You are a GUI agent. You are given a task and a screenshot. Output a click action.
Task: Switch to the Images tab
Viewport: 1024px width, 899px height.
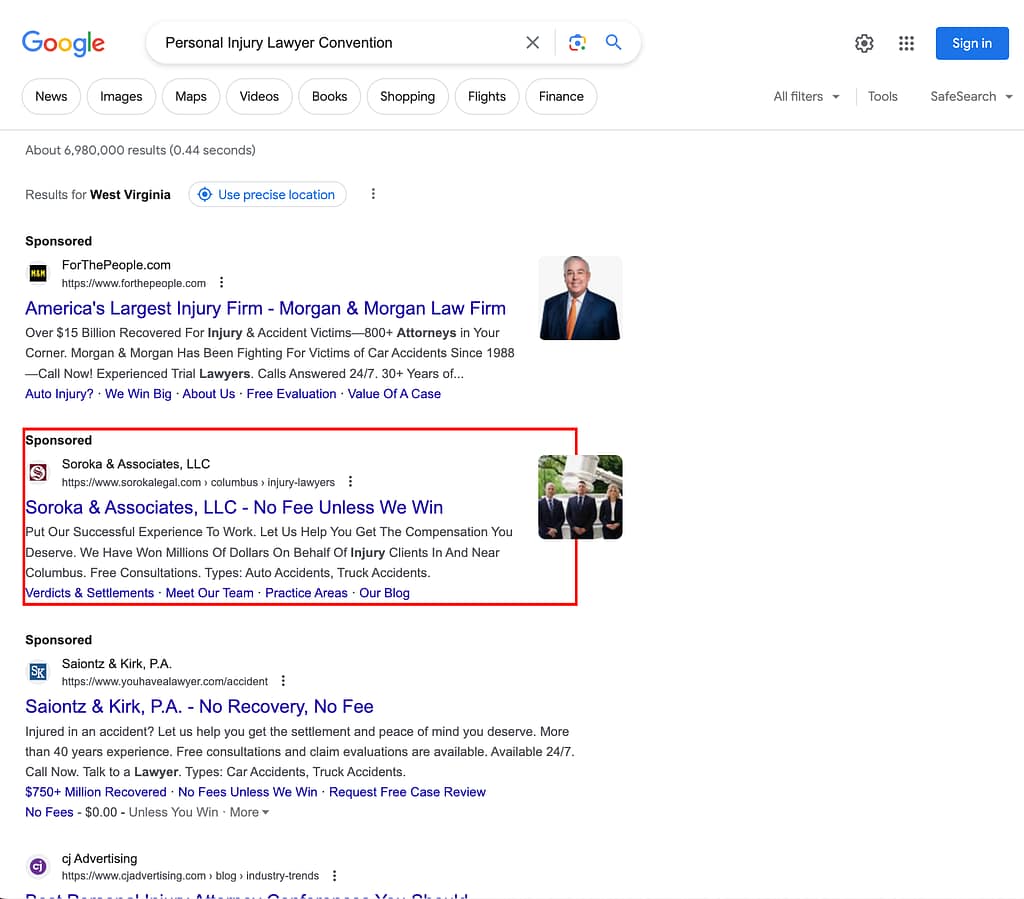(x=121, y=96)
